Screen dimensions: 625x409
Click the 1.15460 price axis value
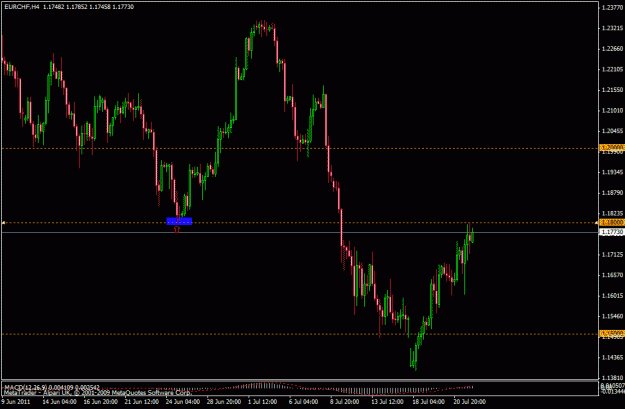tap(613, 317)
